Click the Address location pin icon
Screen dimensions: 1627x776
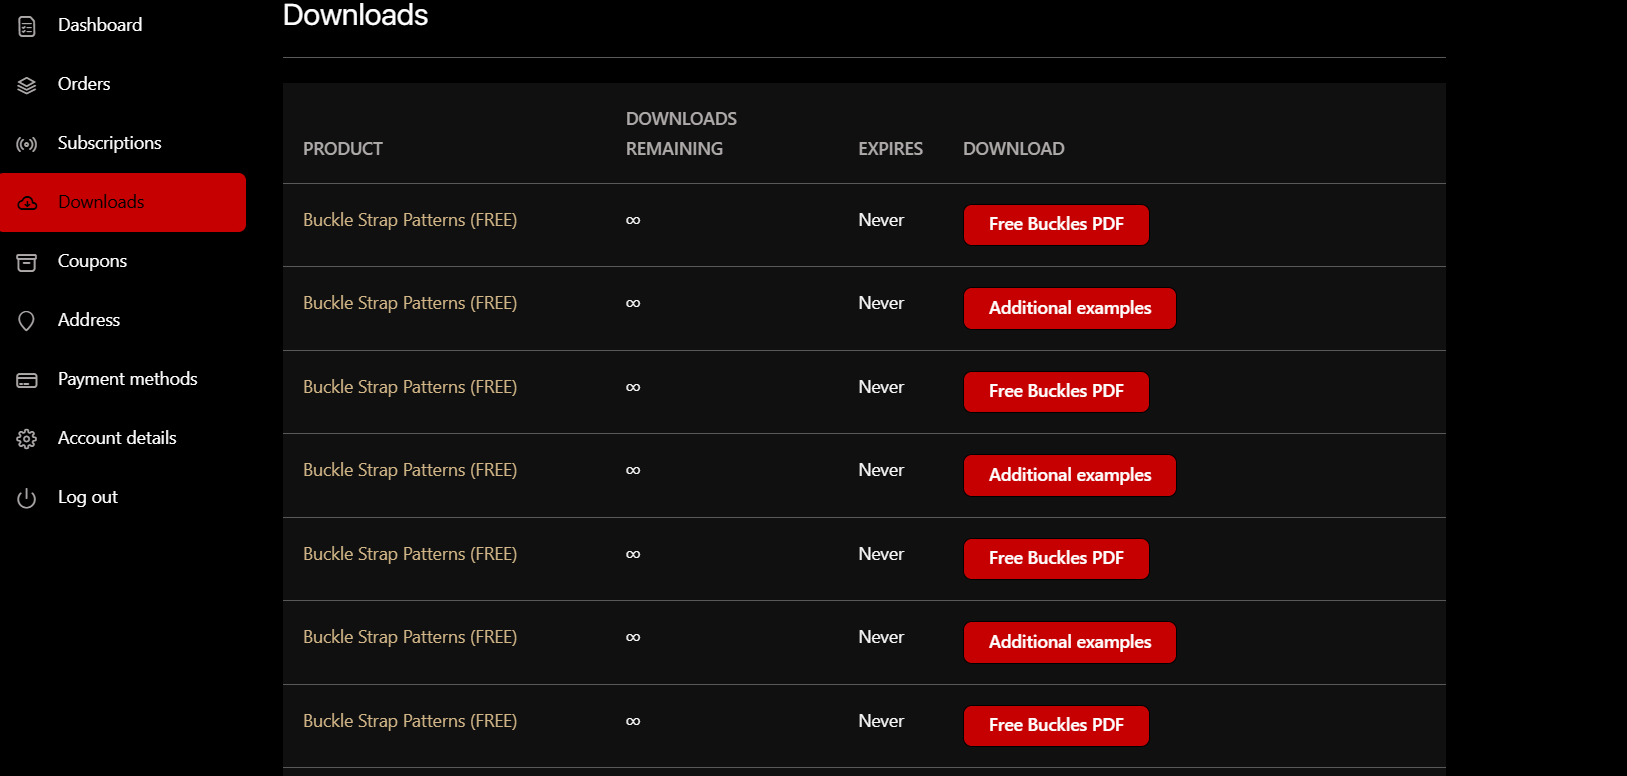coord(27,321)
